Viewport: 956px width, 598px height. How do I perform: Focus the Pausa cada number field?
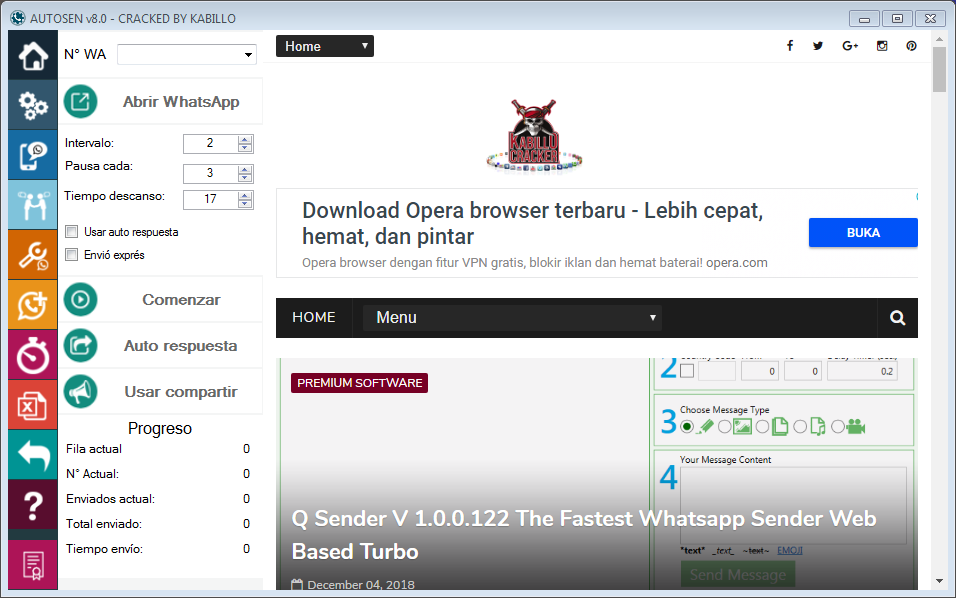point(210,174)
